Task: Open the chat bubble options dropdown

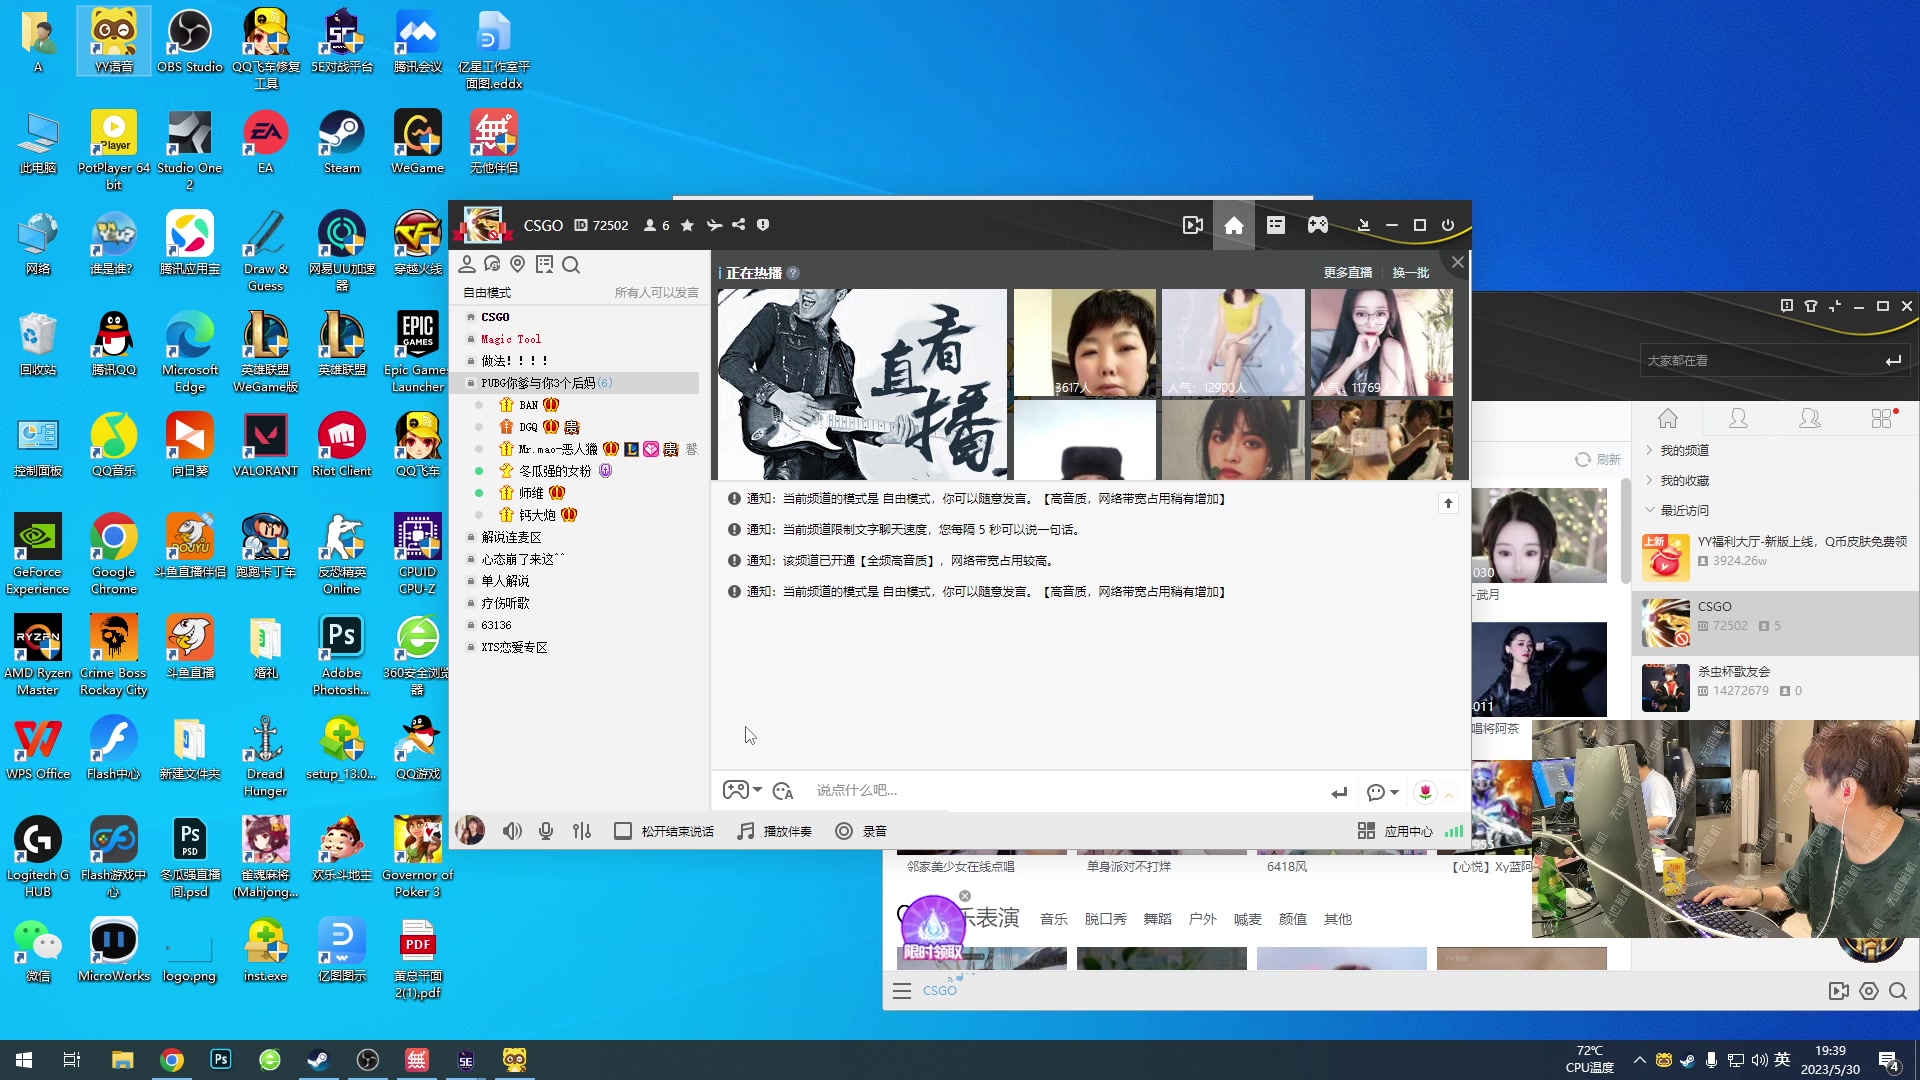Action: (x=1383, y=792)
